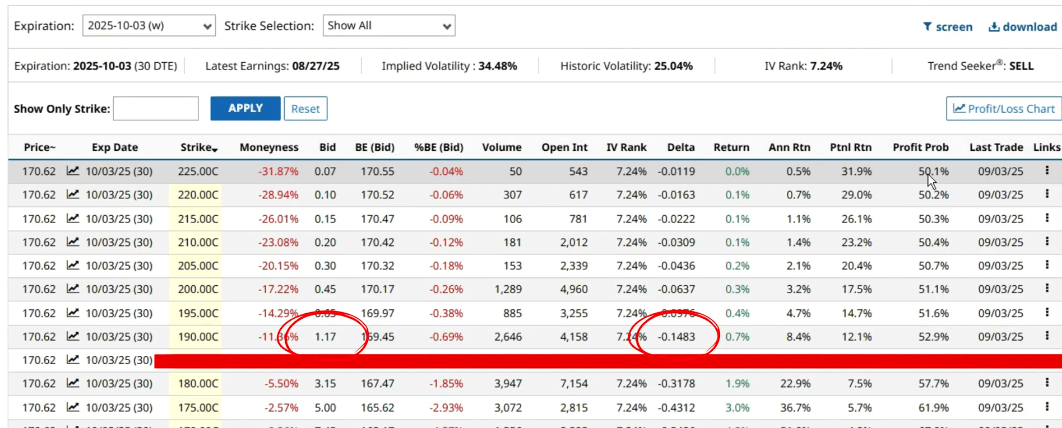Sort by Volume column header
Image resolution: width=1062 pixels, height=428 pixels.
[x=501, y=147]
